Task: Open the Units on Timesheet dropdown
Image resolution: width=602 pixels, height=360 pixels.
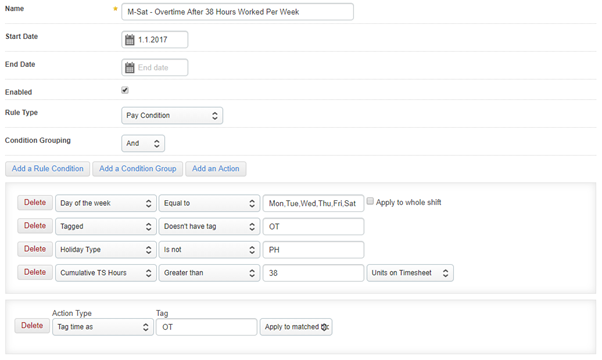Action: [x=410, y=273]
